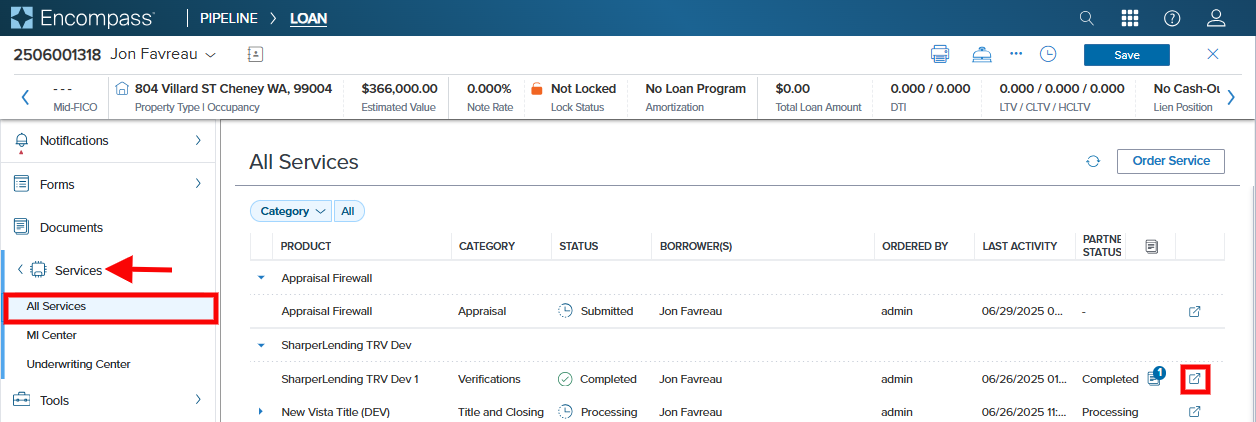The image size is (1256, 422).
Task: Open the Category filter dropdown
Action: [x=291, y=211]
